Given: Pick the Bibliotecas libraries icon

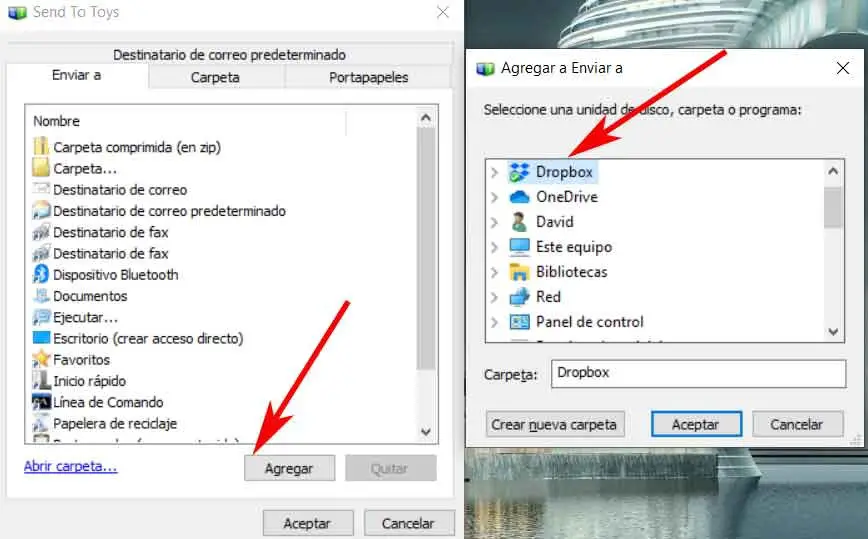Looking at the screenshot, I should pos(519,272).
